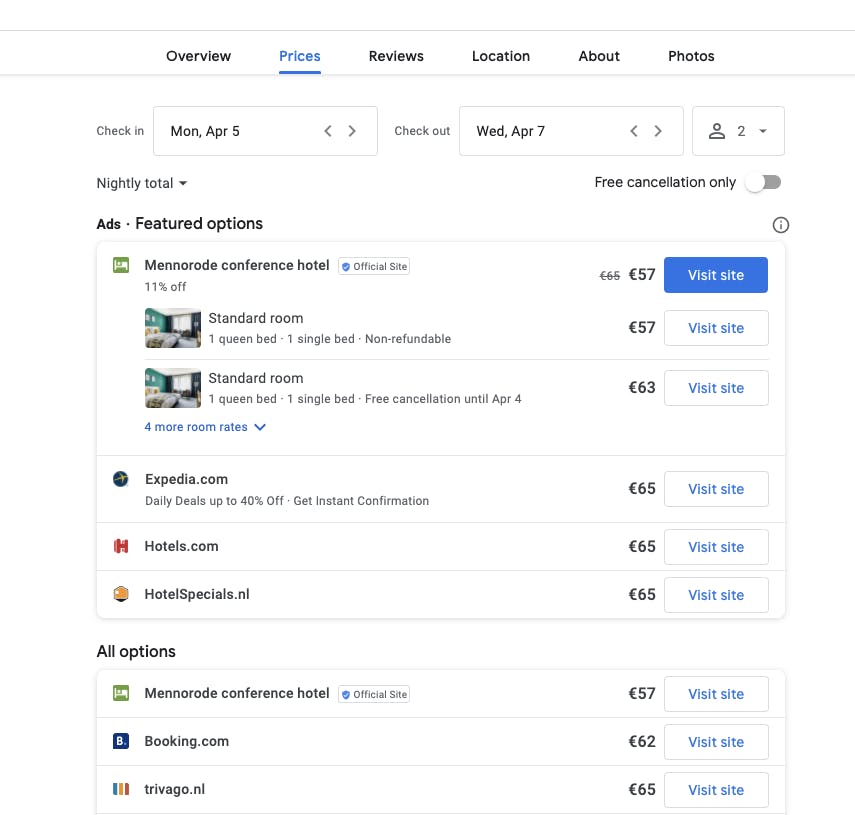Move check-out date one day earlier

tap(634, 131)
